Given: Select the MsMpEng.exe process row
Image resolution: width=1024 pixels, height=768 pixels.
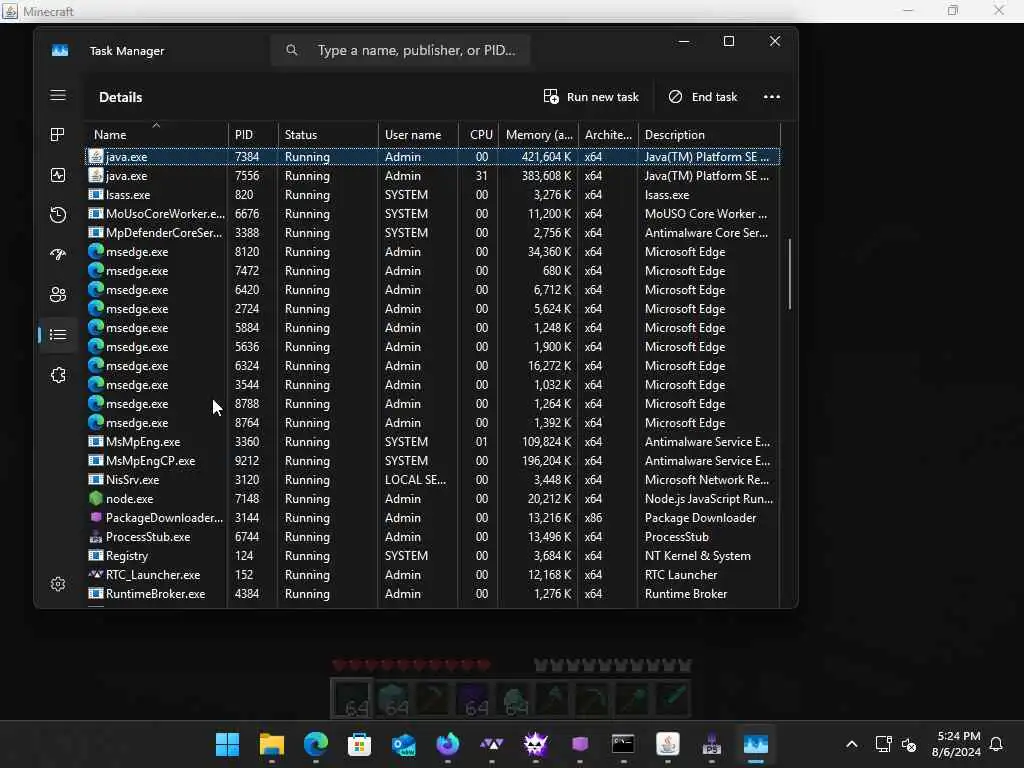Looking at the screenshot, I should click(433, 441).
